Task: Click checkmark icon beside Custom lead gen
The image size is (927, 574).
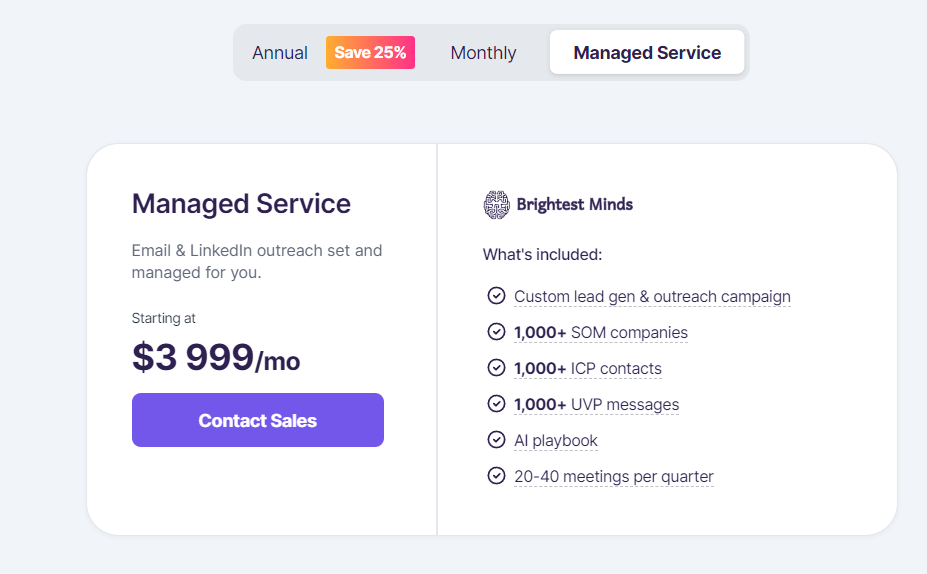Action: 496,296
